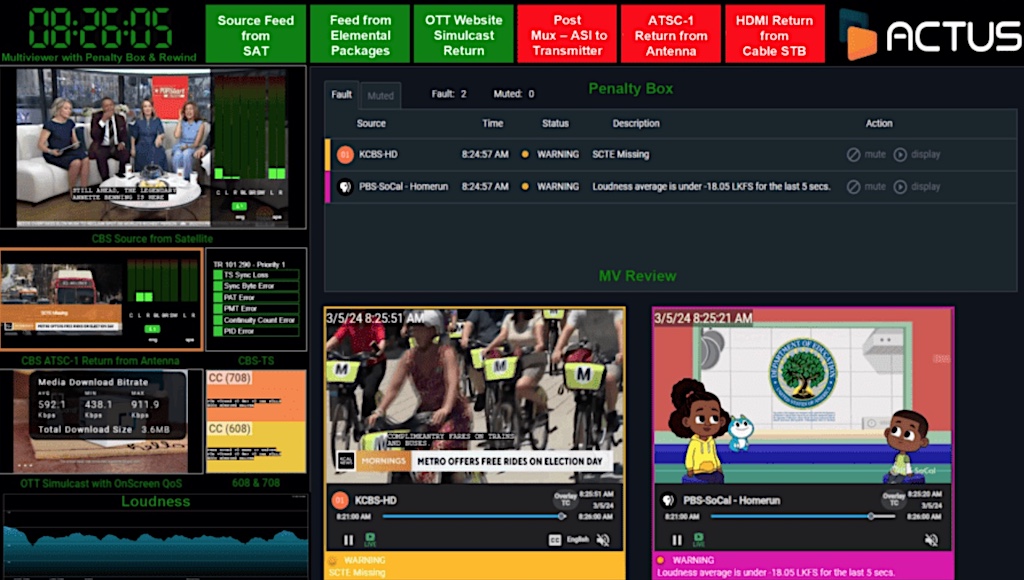Viewport: 1024px width, 580px height.
Task: Click the yellow SCTE Missing warning banner
Action: (475, 566)
